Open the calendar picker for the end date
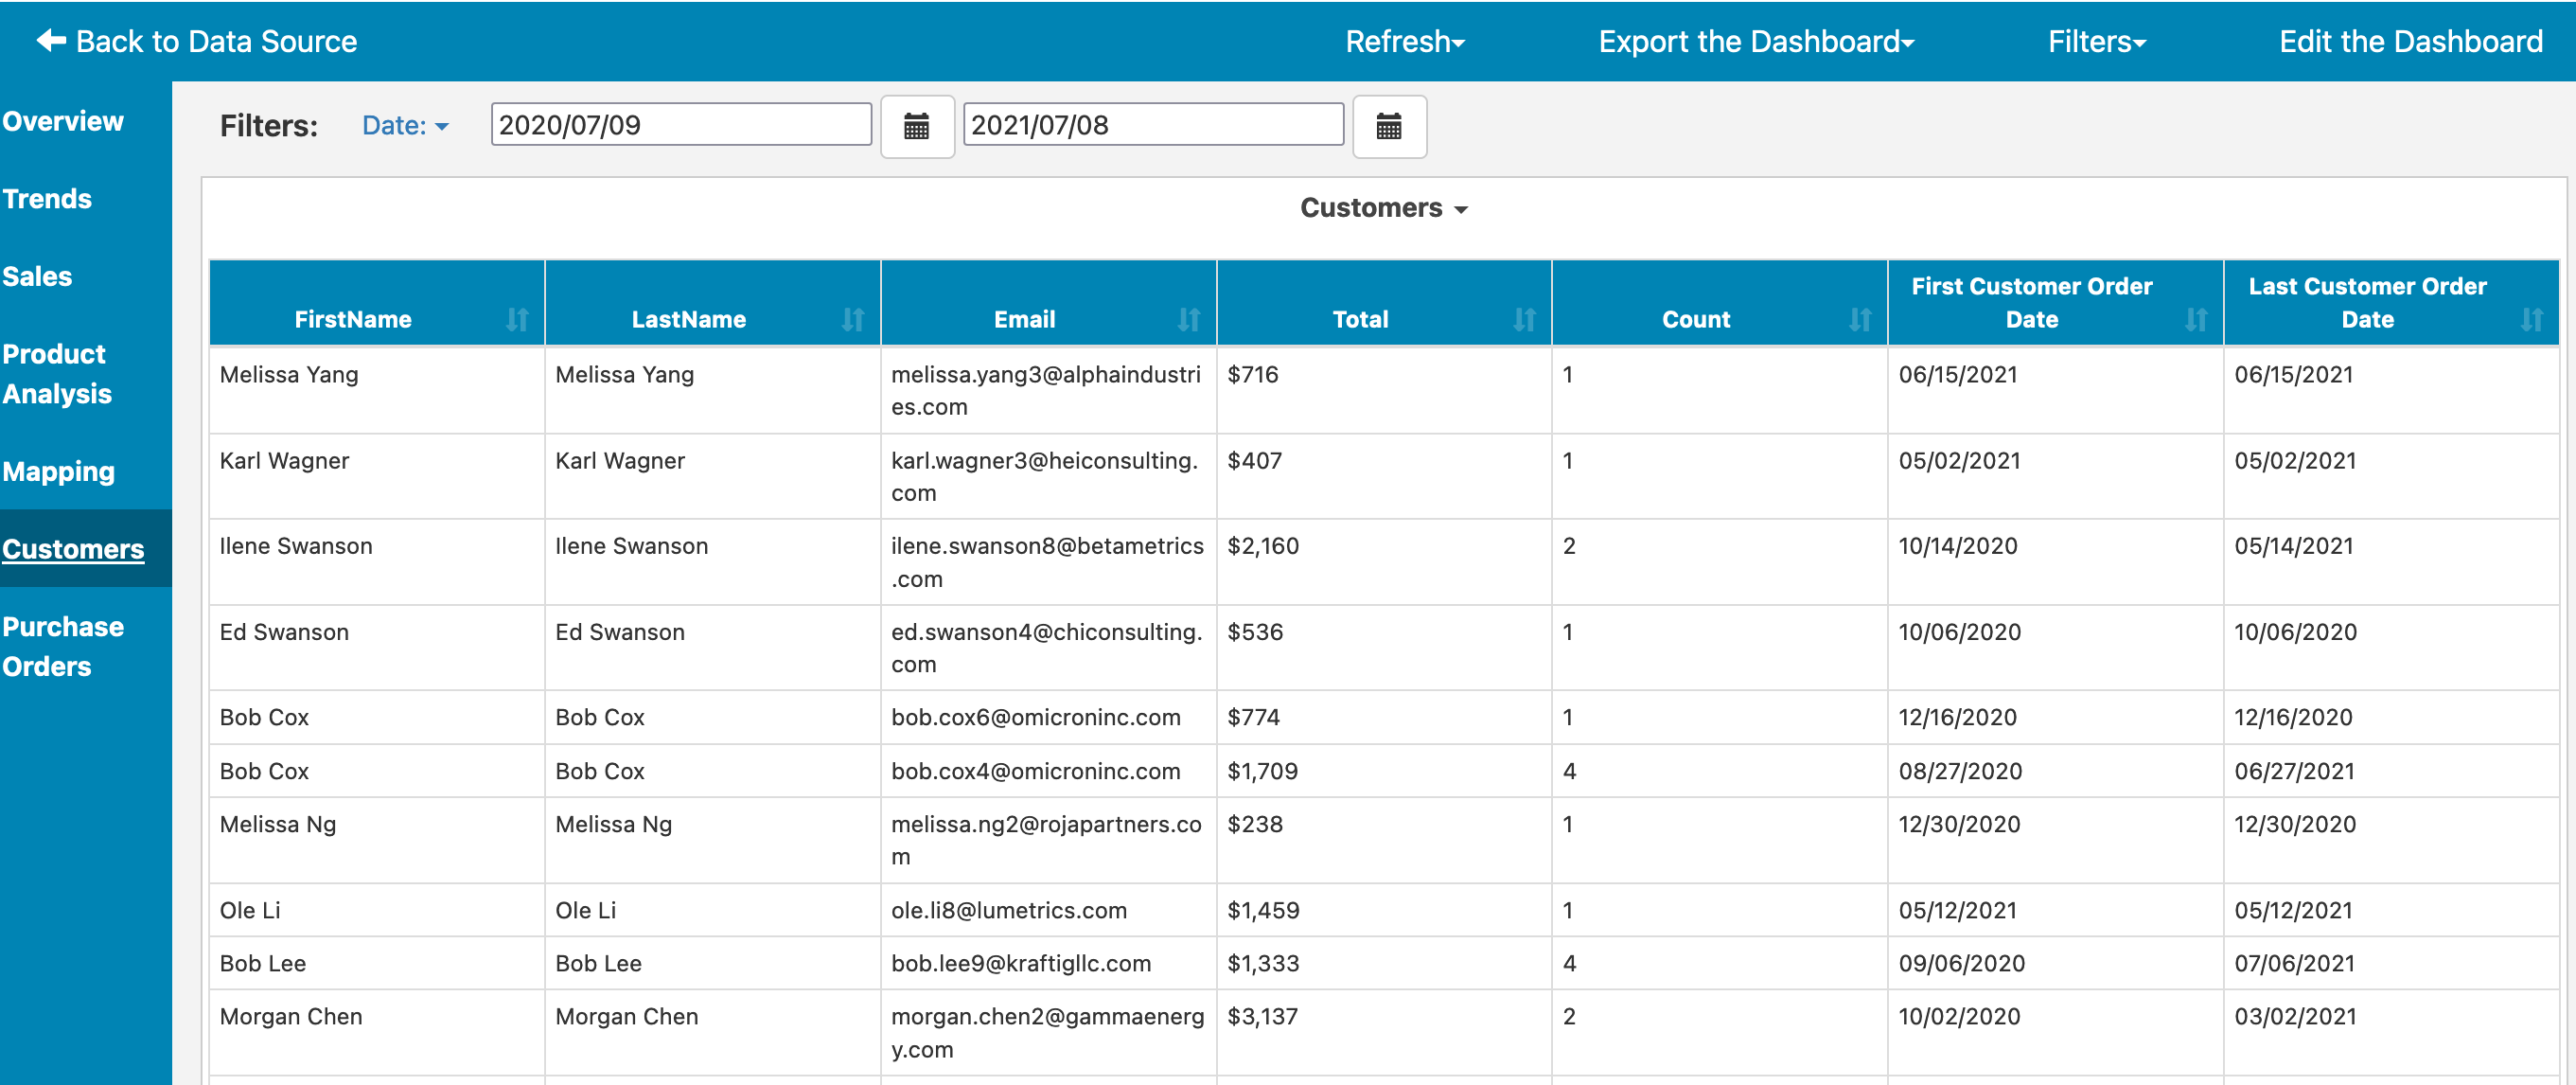Image resolution: width=2576 pixels, height=1085 pixels. coord(1389,126)
